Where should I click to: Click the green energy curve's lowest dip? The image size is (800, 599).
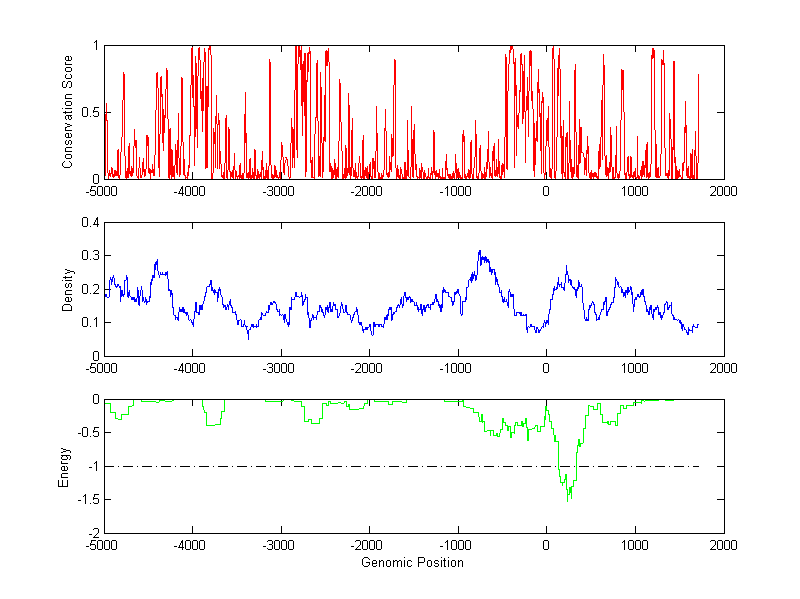pos(569,498)
